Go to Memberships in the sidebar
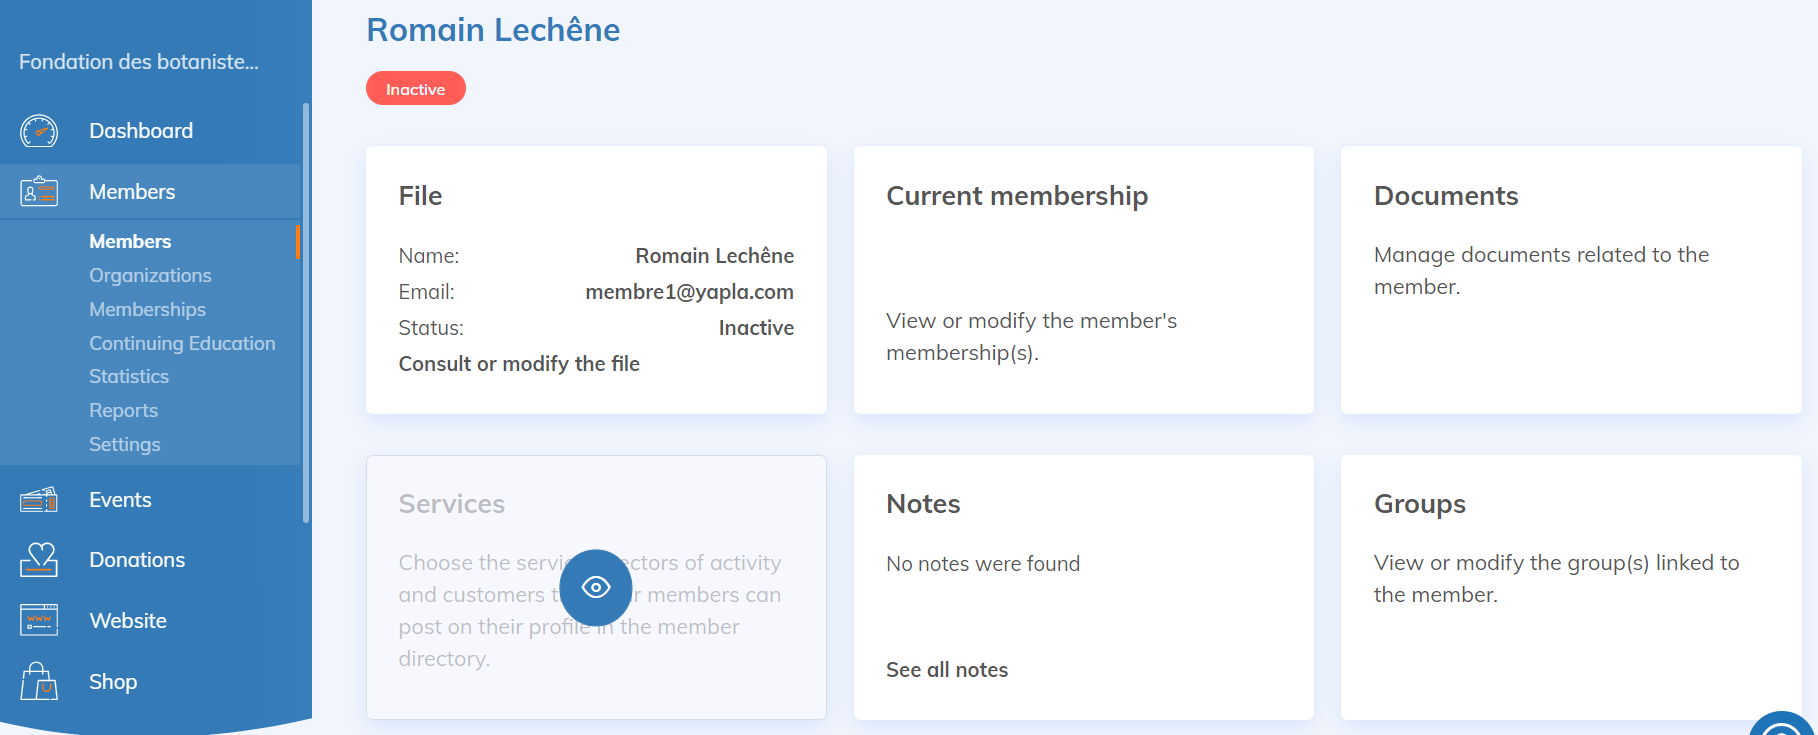This screenshot has height=735, width=1818. (147, 309)
